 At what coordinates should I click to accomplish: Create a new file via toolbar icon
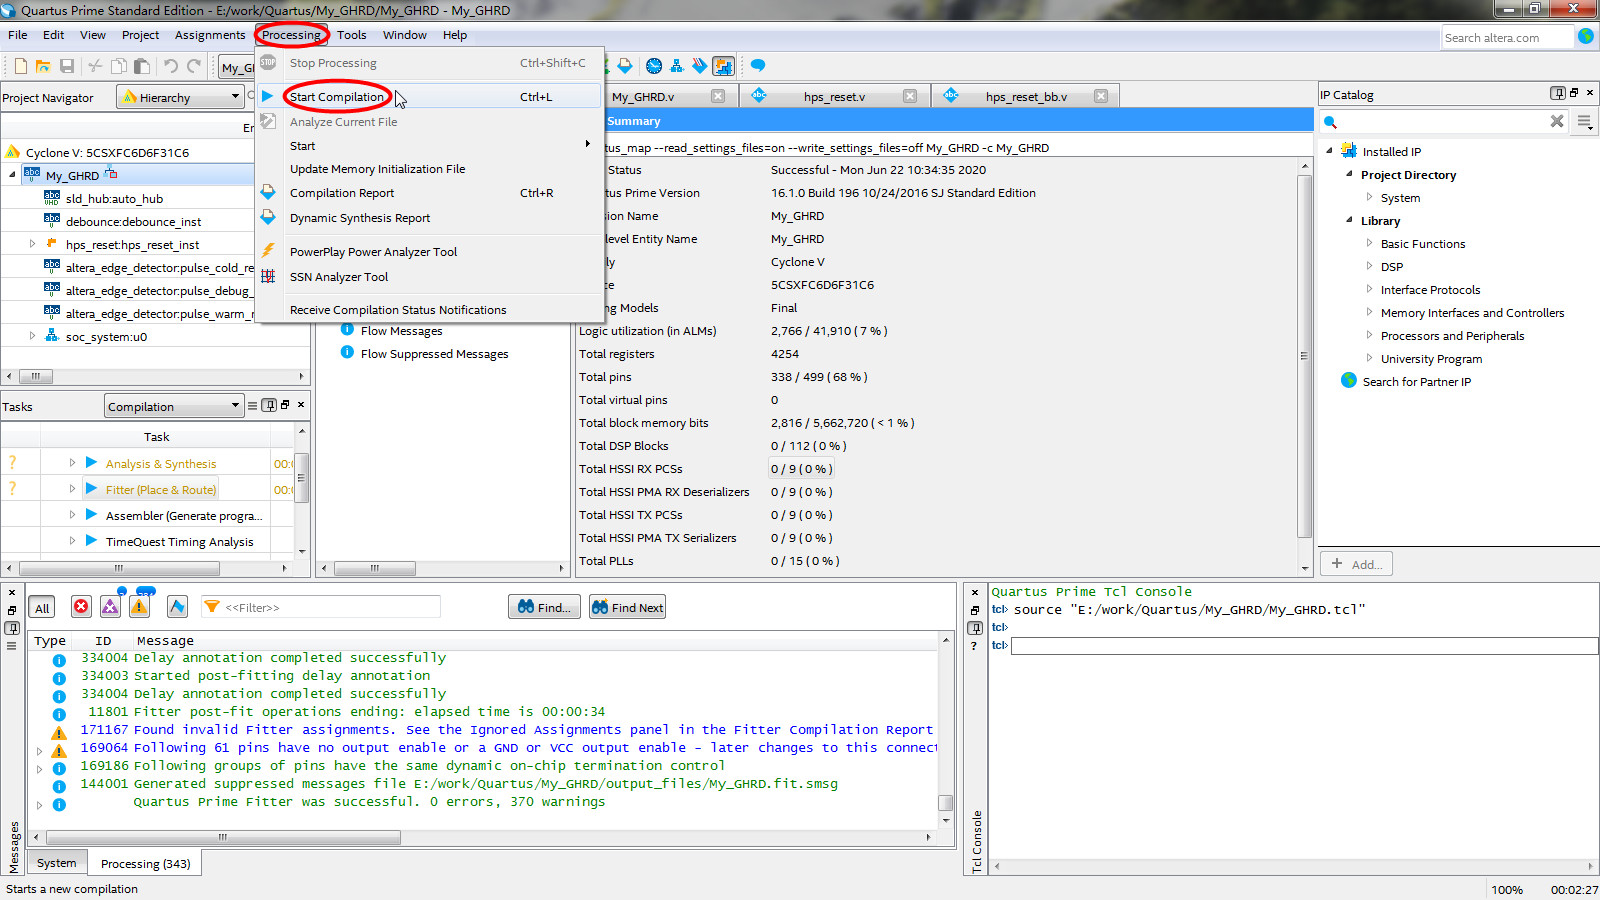point(20,66)
